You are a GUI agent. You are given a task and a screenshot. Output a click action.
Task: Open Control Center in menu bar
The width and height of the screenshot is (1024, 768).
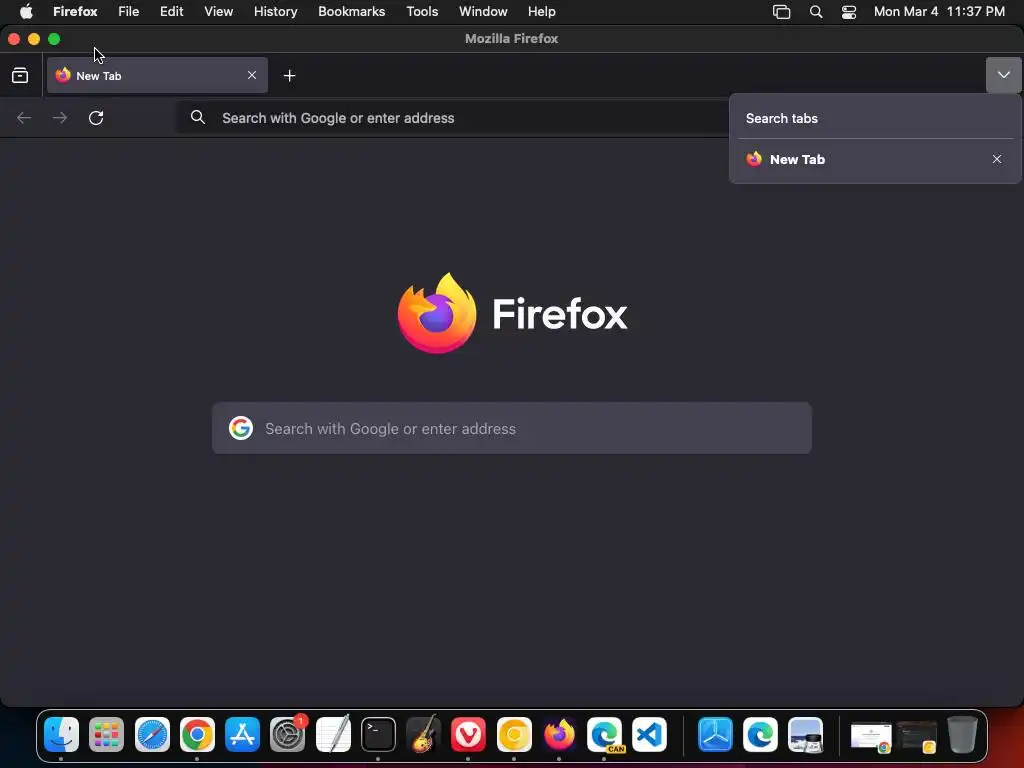(849, 12)
